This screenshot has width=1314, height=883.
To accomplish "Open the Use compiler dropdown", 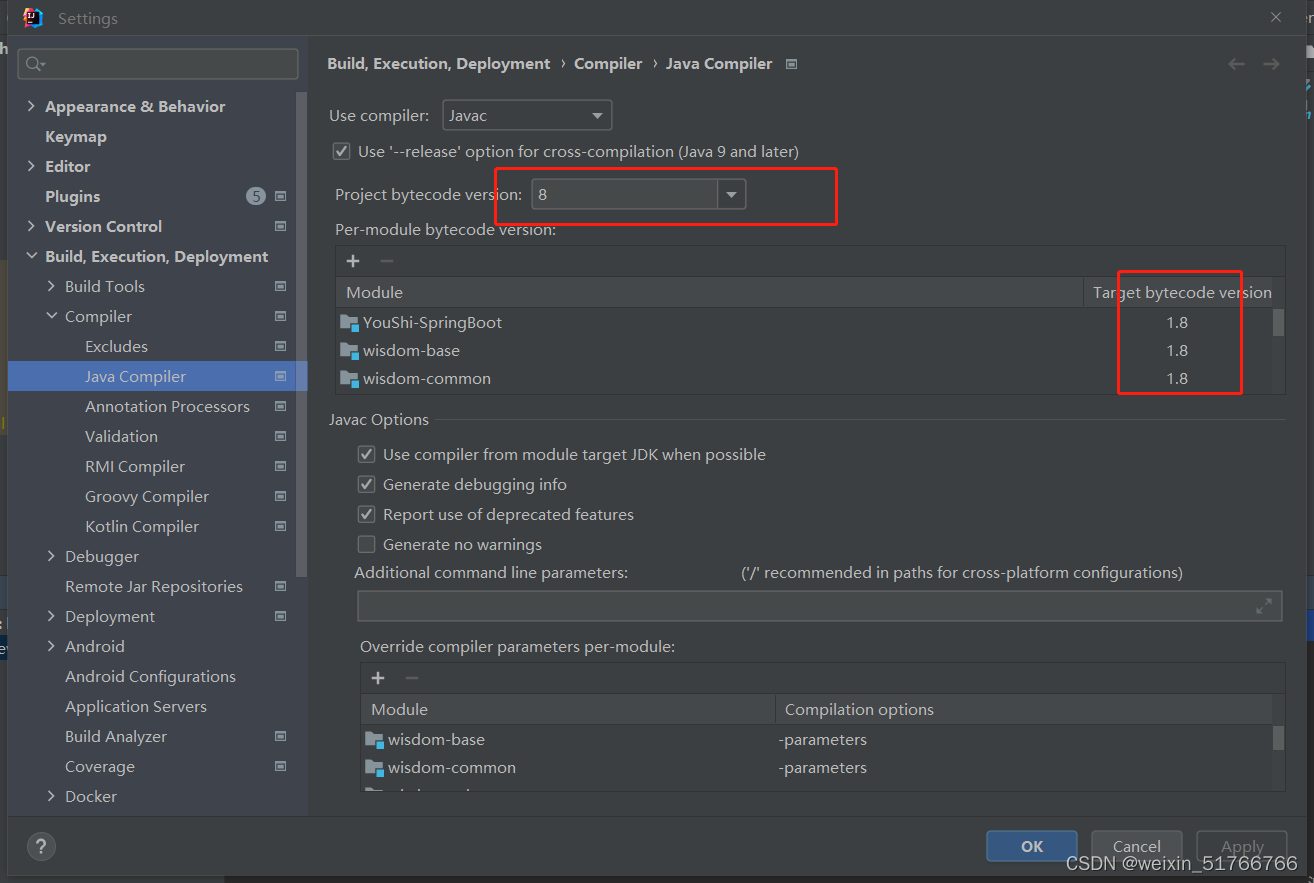I will [x=596, y=115].
